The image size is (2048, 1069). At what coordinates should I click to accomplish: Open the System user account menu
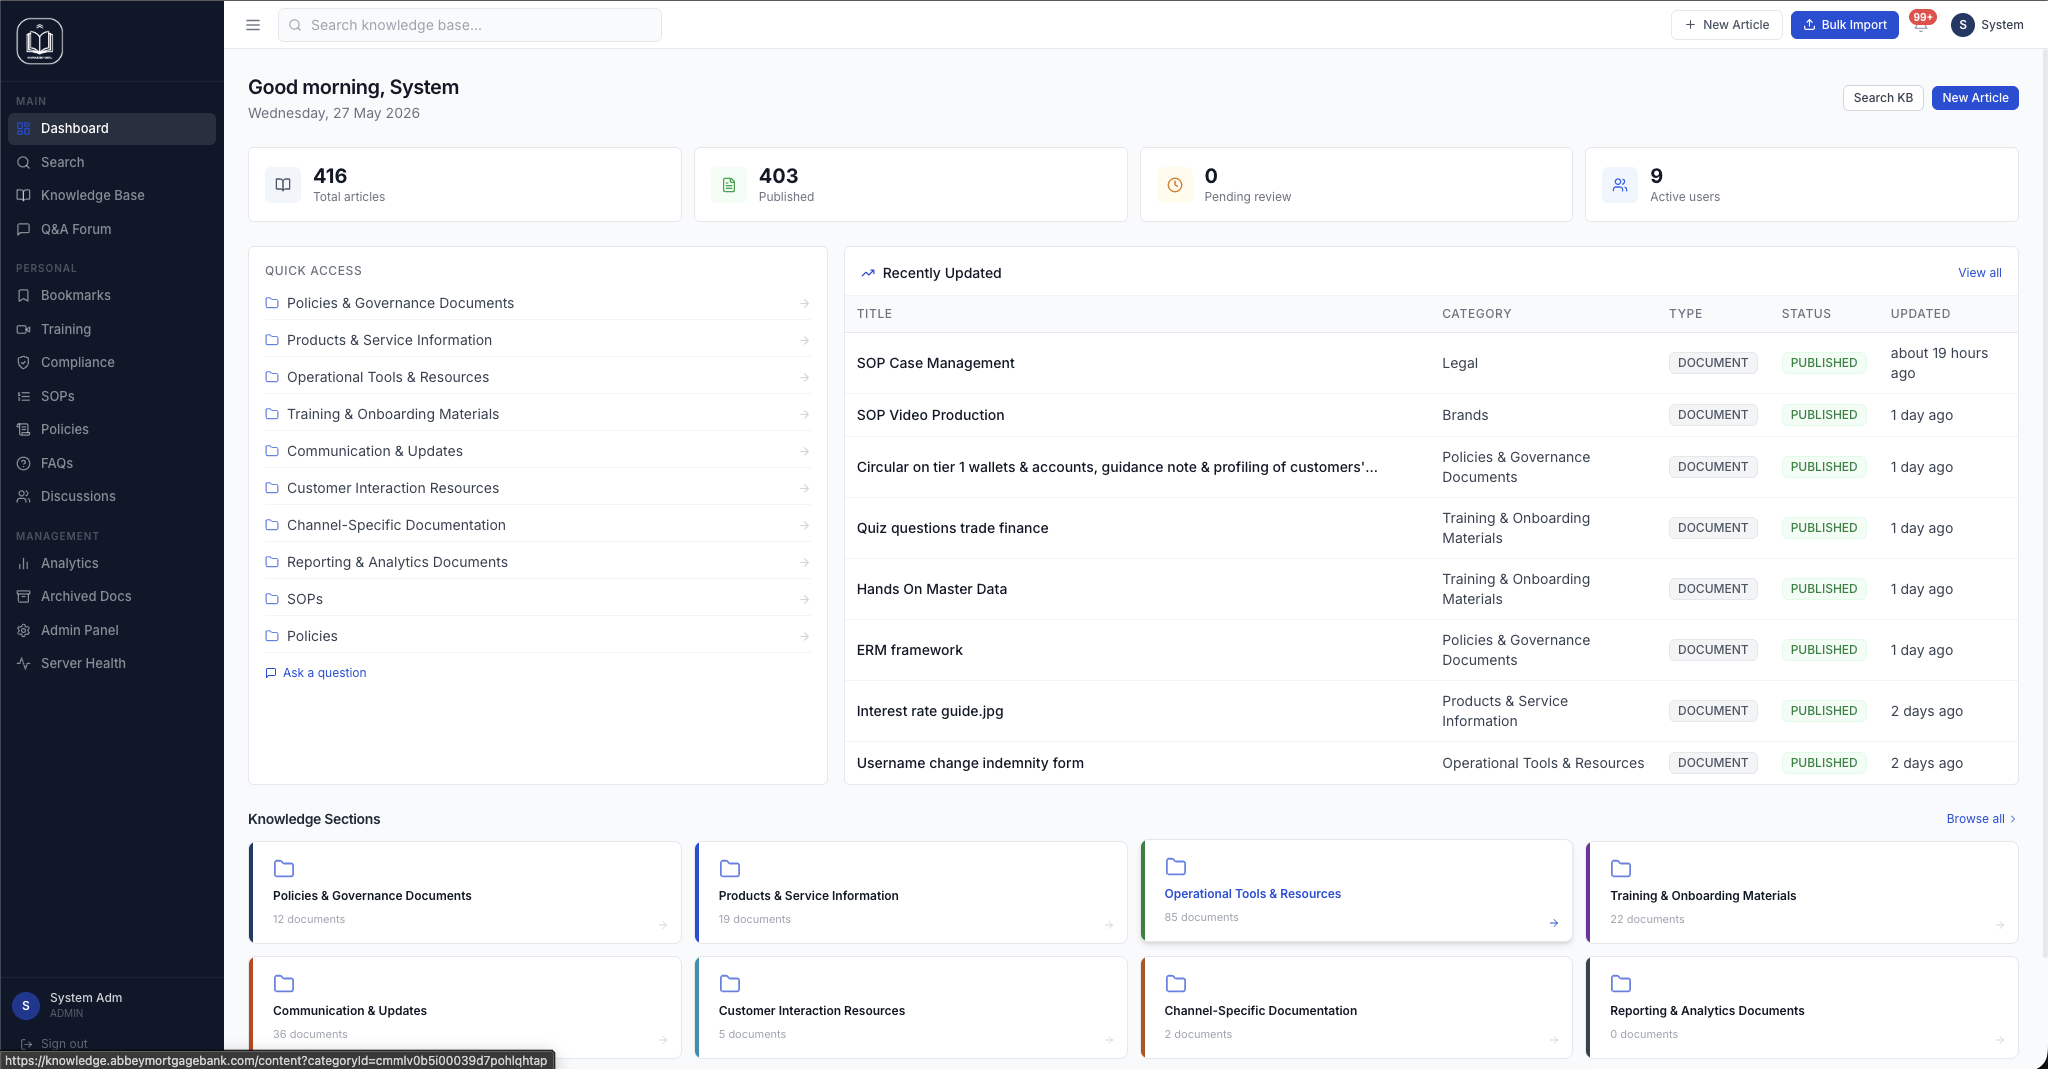pyautogui.click(x=1988, y=25)
